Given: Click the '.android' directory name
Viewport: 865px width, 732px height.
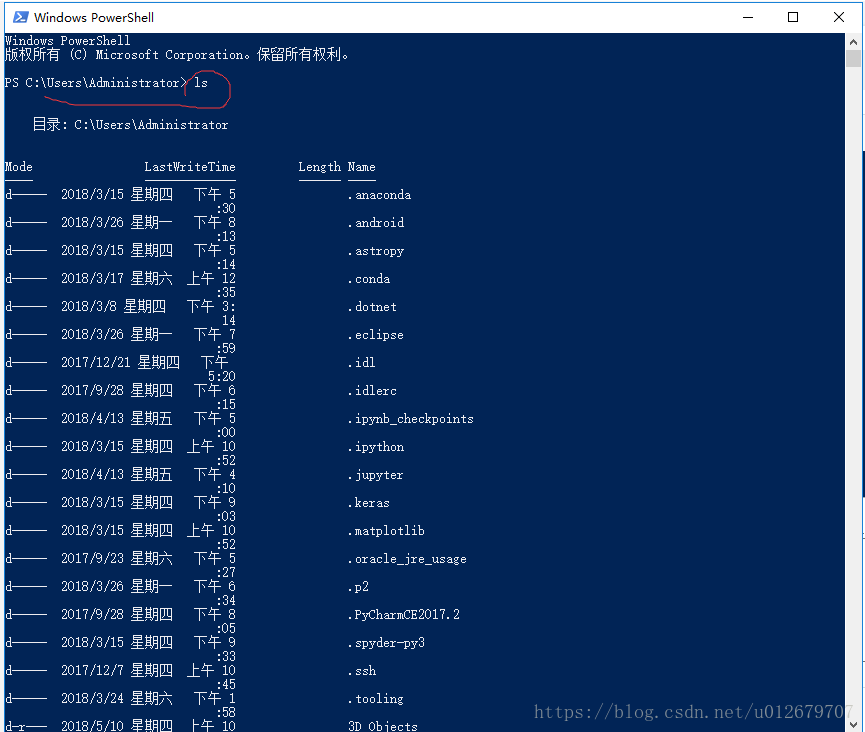Looking at the screenshot, I should coord(376,223).
